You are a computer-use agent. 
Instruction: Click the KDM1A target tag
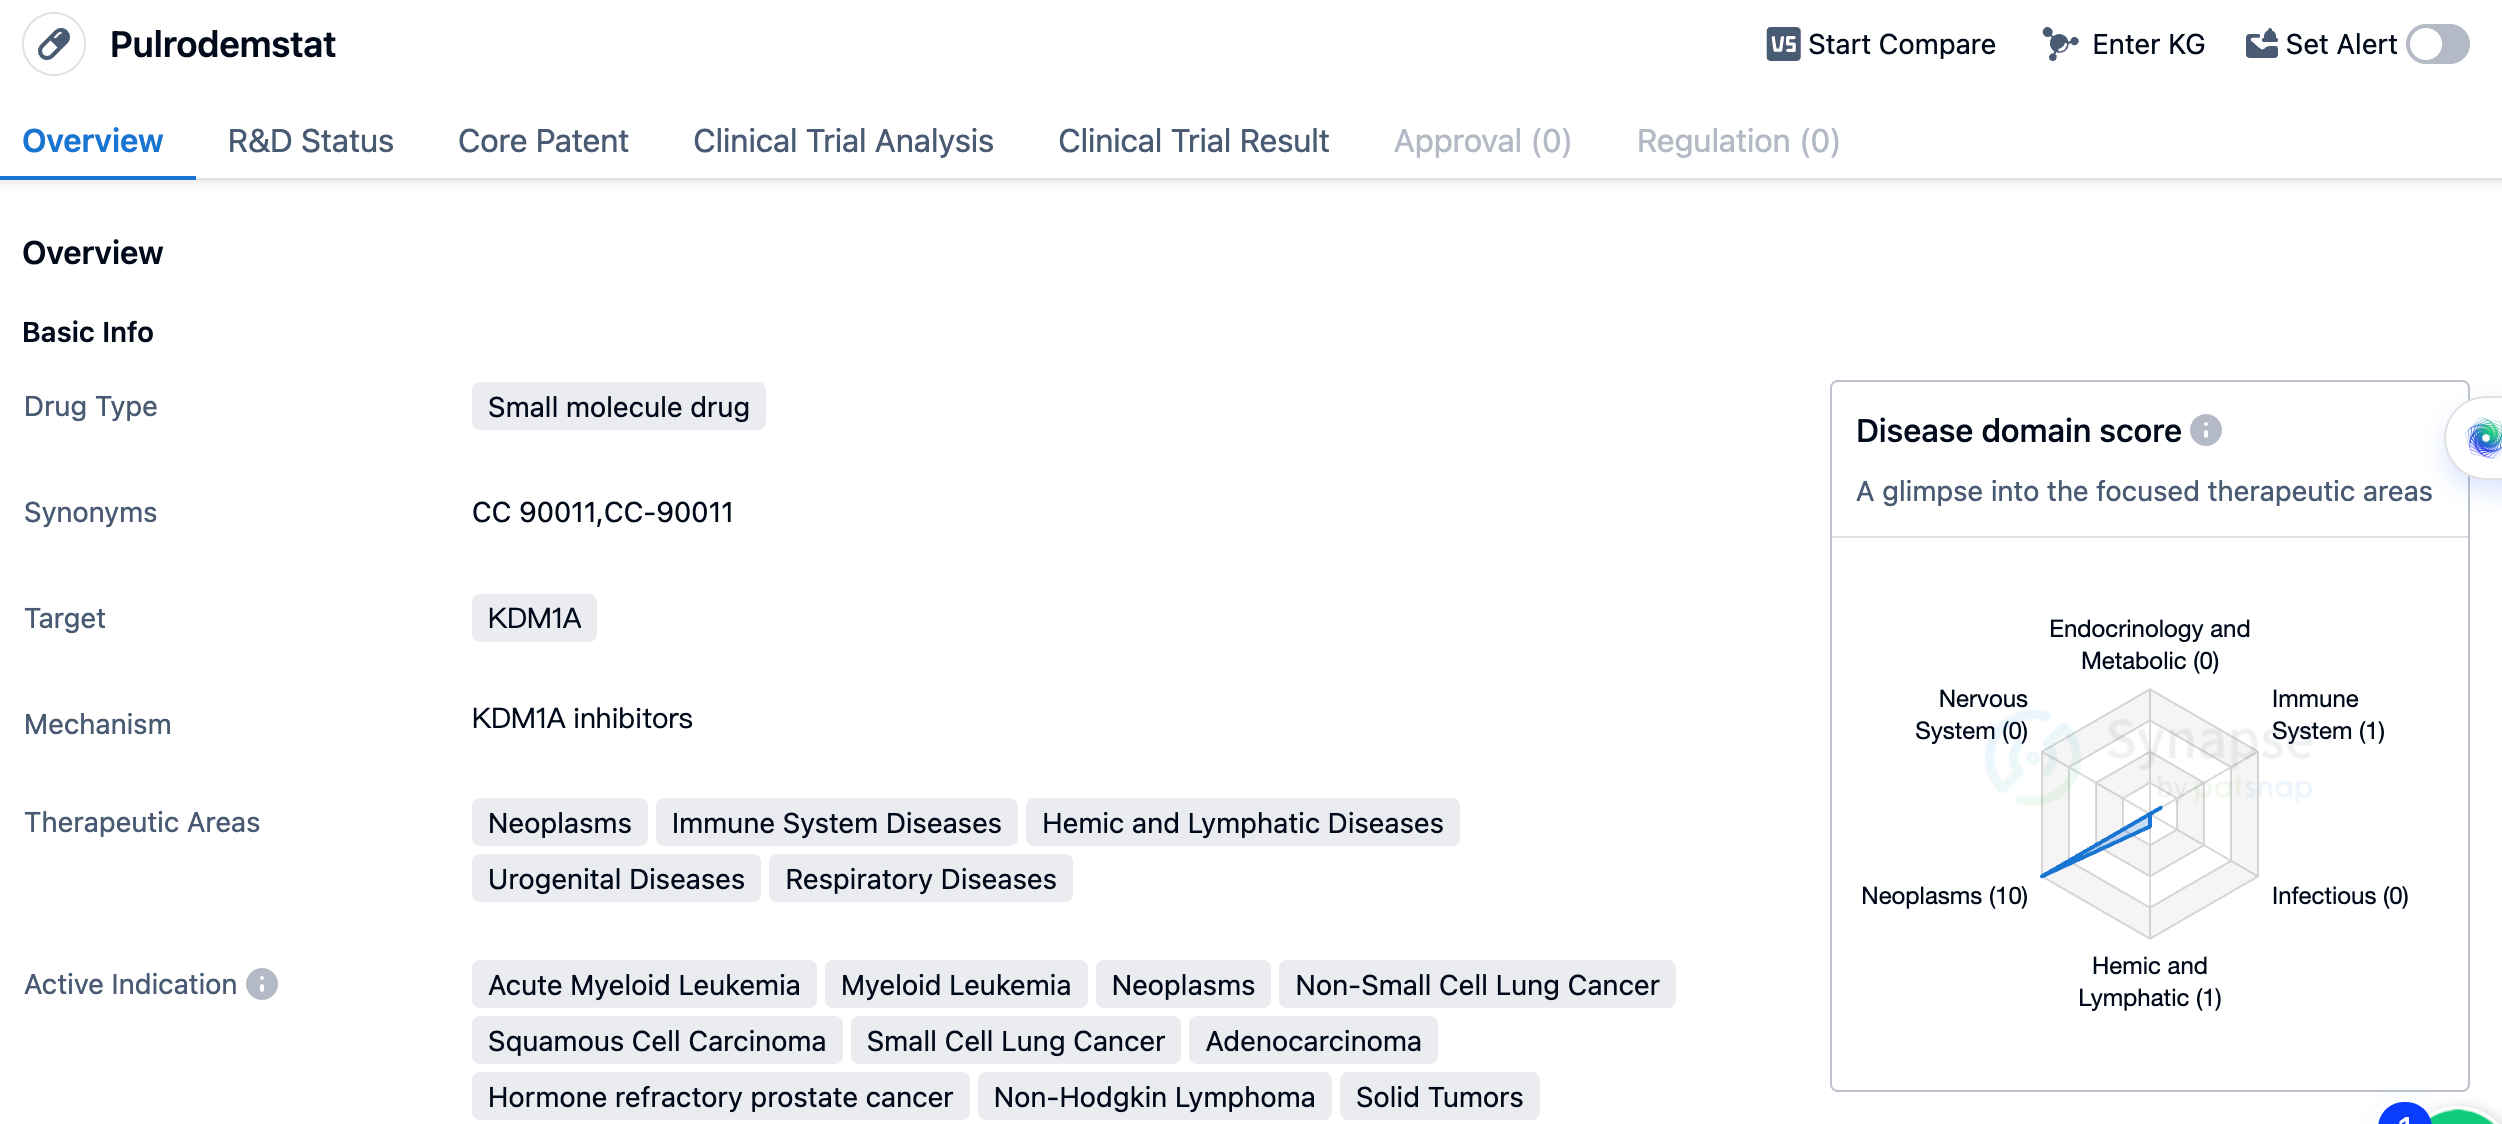pos(534,618)
